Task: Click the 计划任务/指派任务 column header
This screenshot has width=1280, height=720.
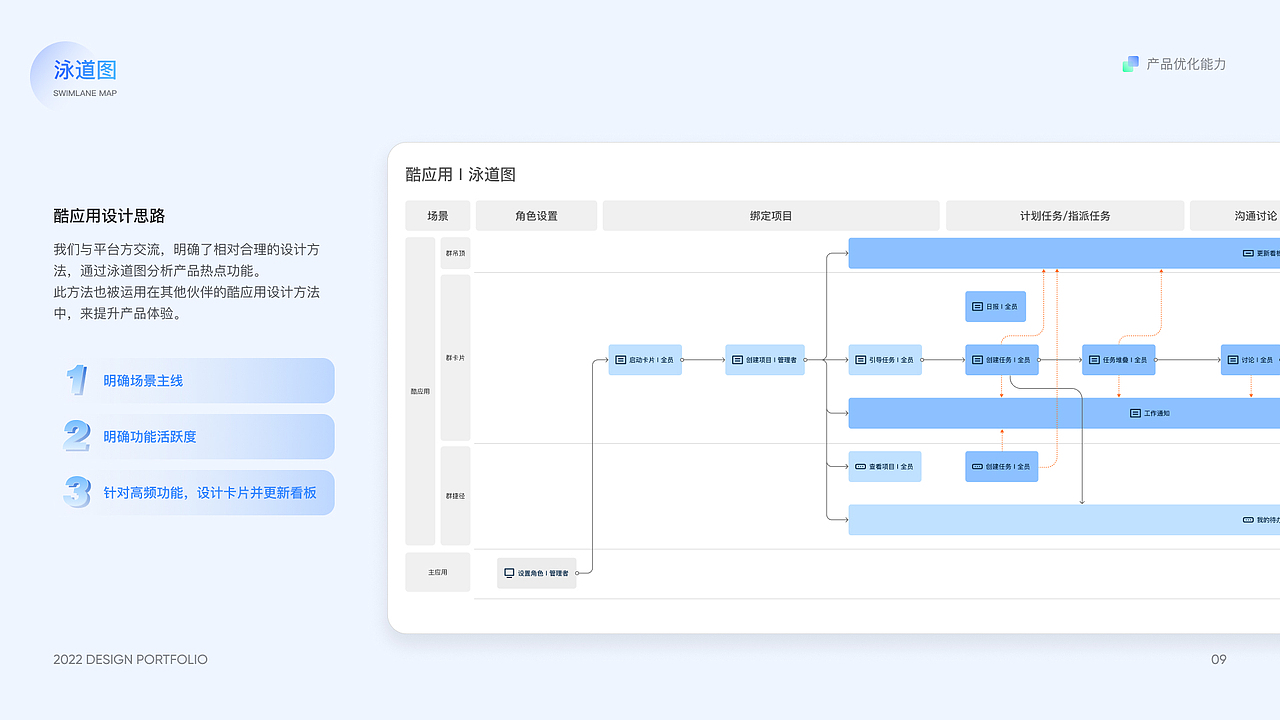Action: point(1065,216)
